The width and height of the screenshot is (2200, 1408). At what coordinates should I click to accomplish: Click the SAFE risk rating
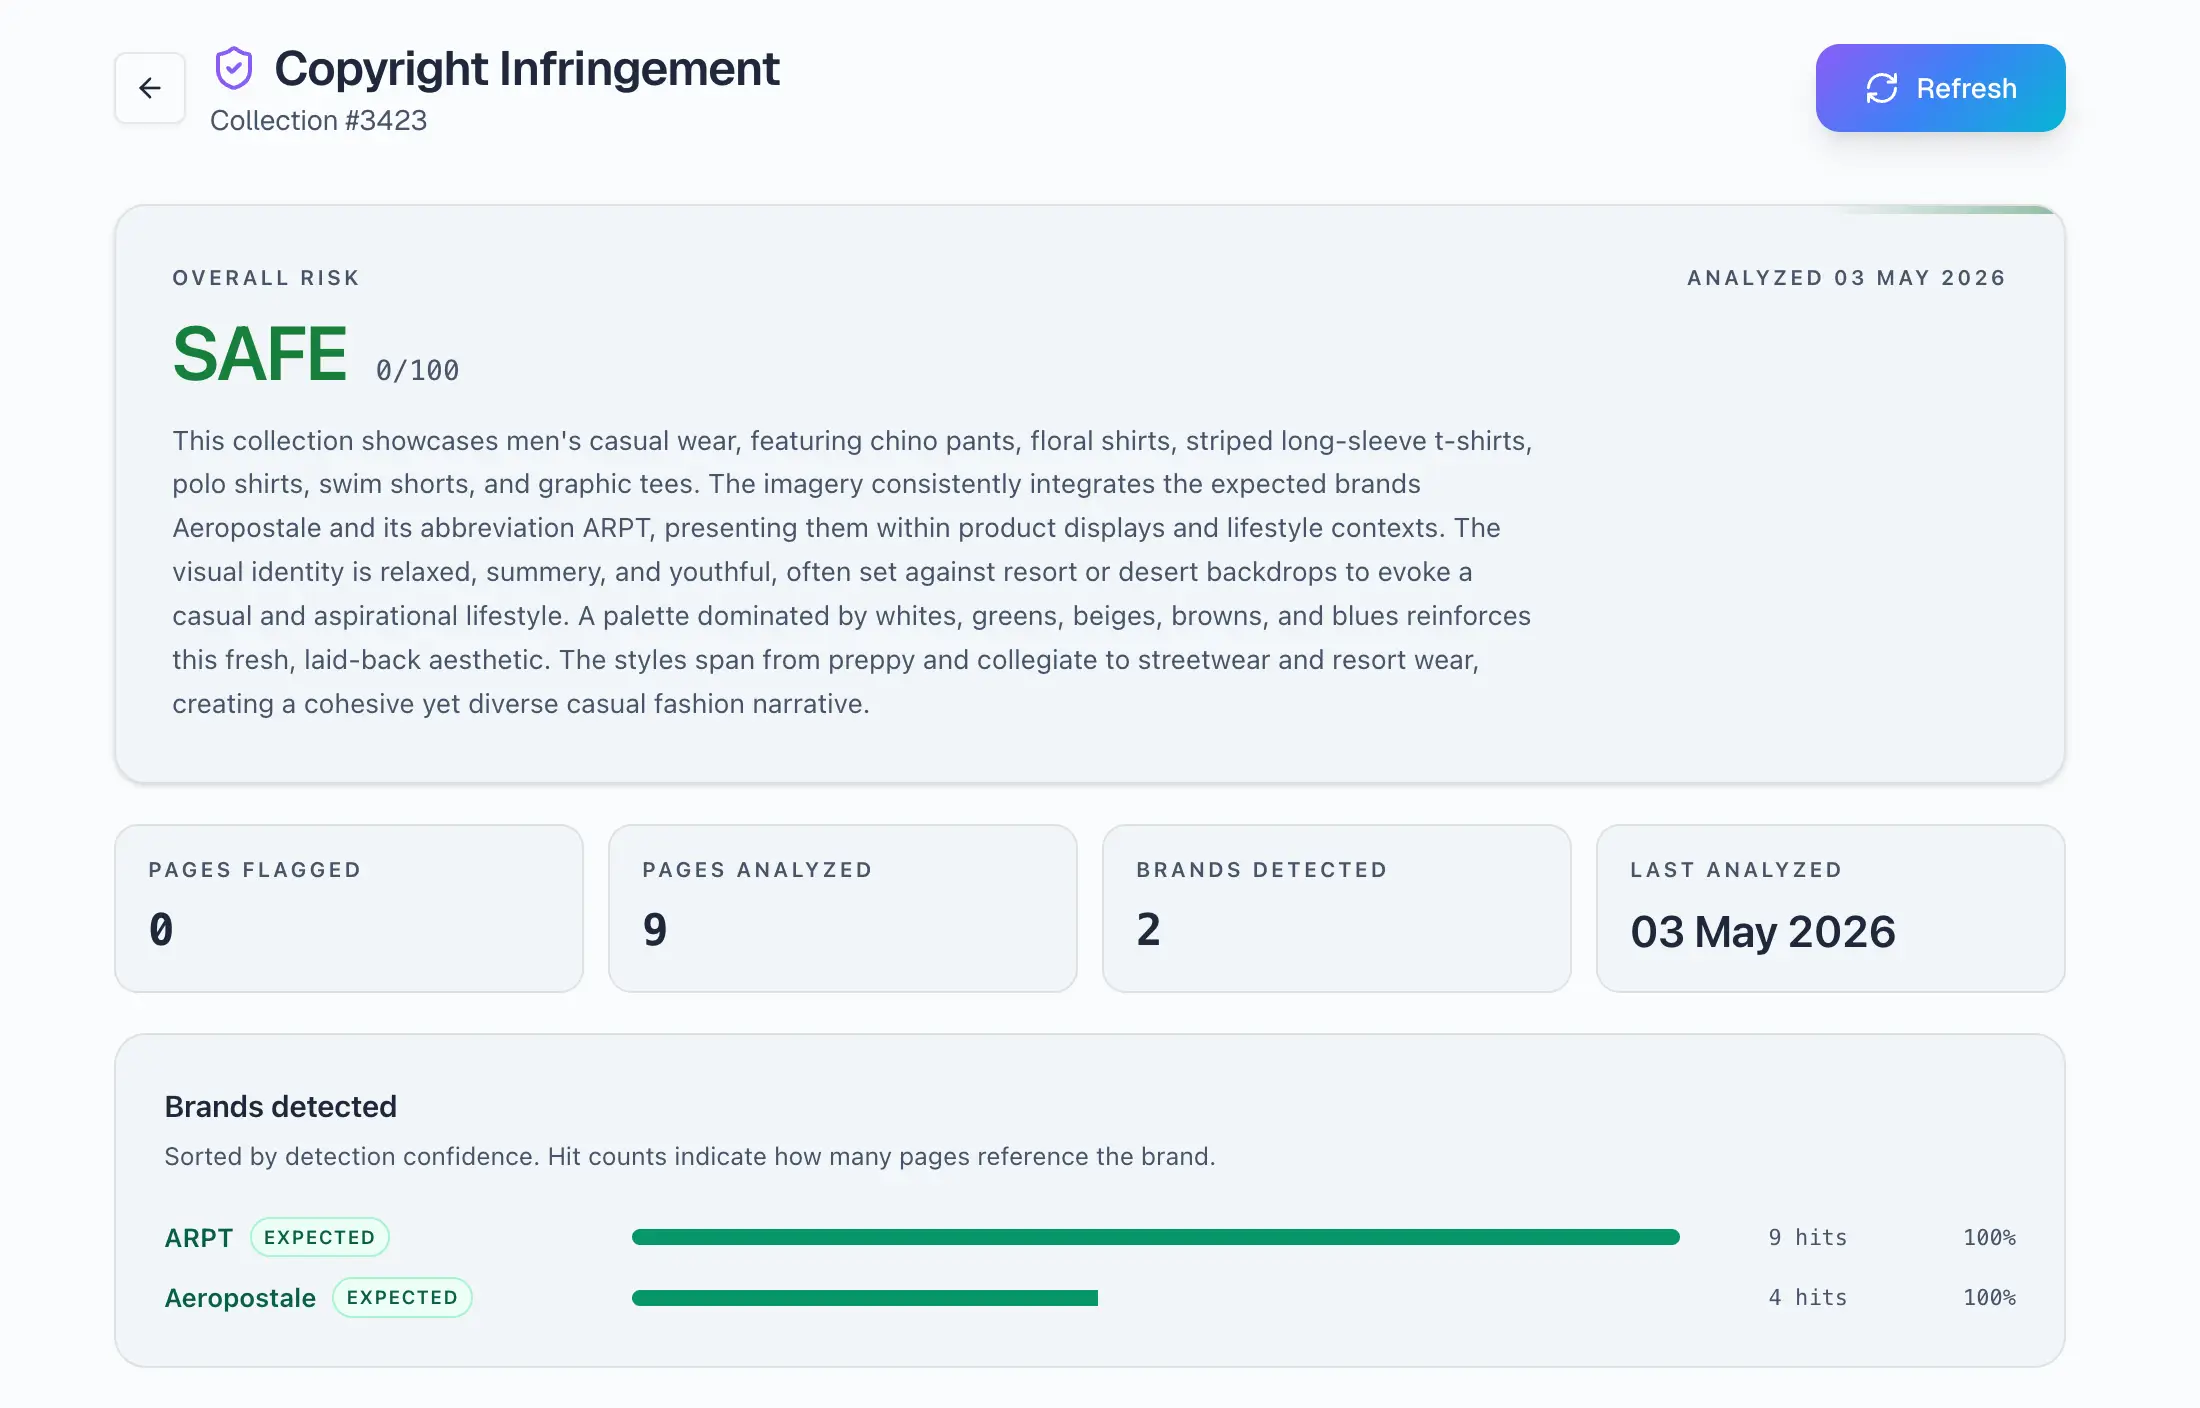tap(260, 354)
